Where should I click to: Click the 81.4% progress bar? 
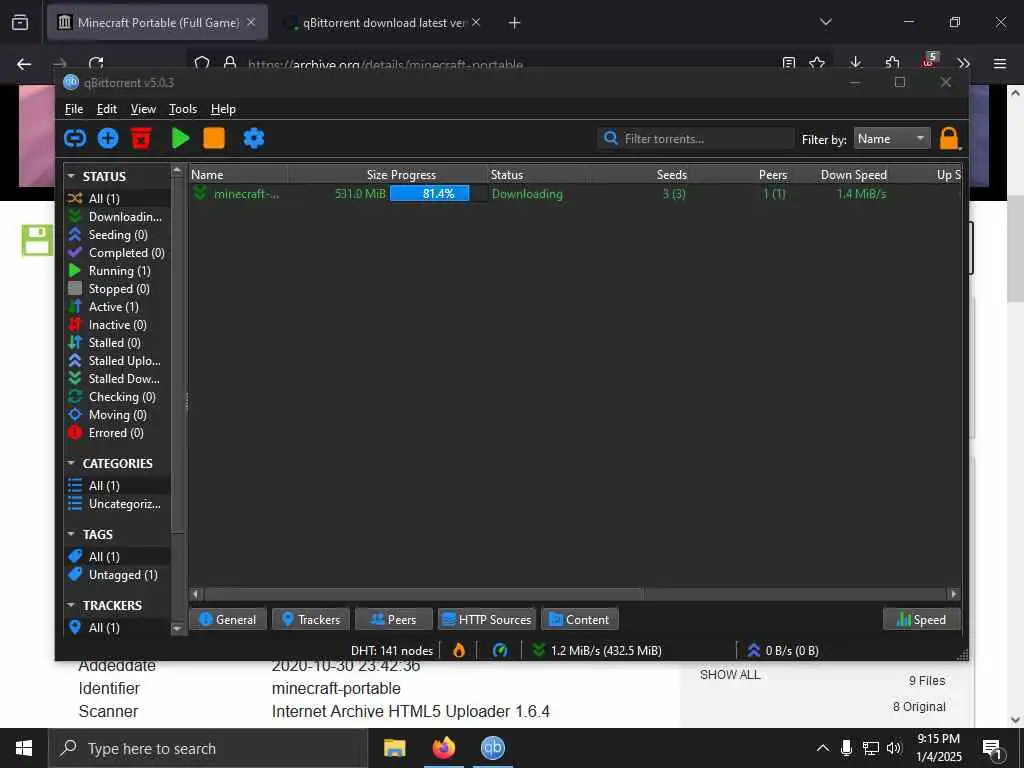pyautogui.click(x=438, y=194)
